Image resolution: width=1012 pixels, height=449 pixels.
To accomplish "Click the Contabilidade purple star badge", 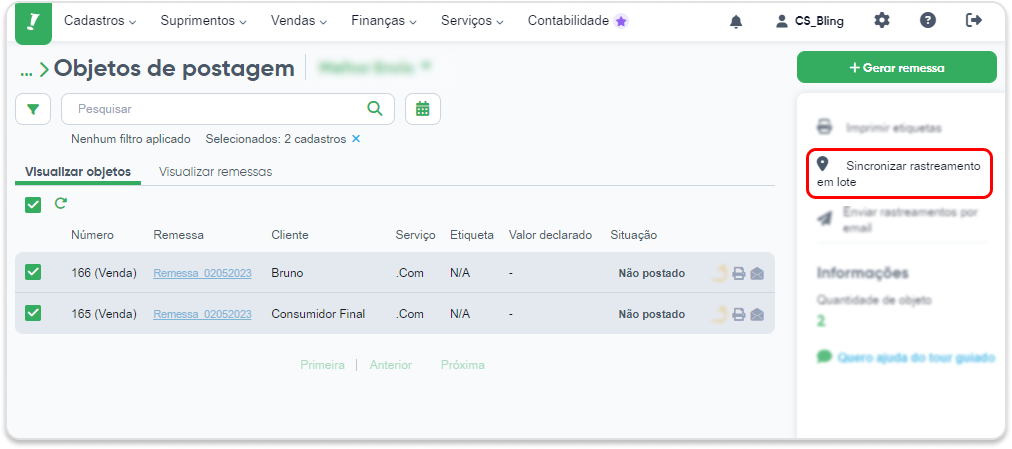I will [621, 21].
